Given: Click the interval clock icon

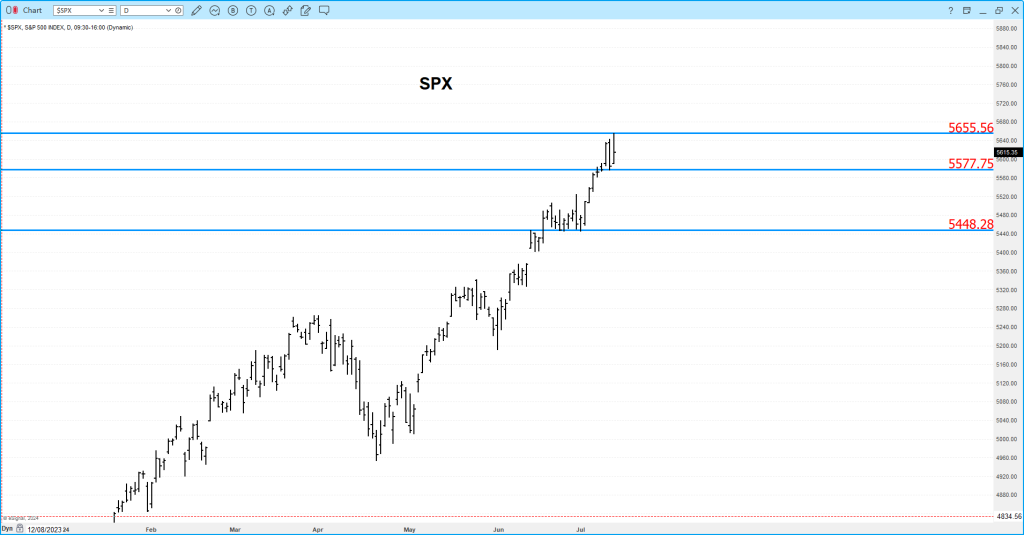Looking at the screenshot, I should (x=178, y=10).
